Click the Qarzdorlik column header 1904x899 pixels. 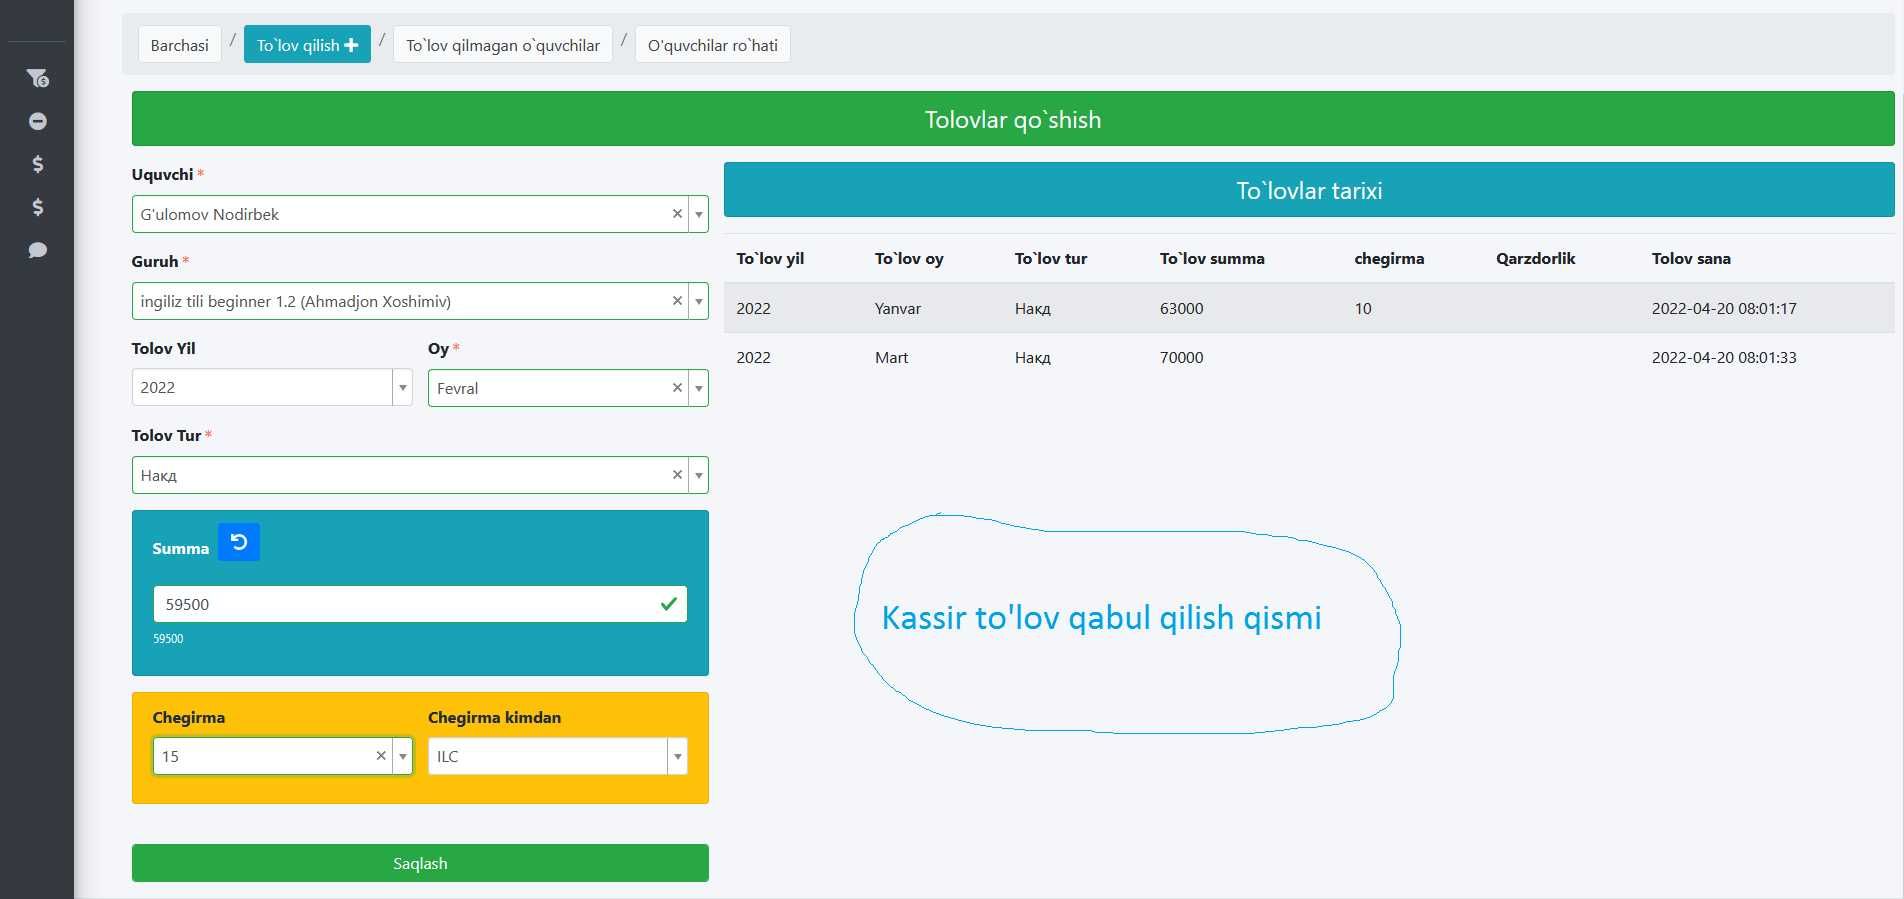click(x=1535, y=258)
